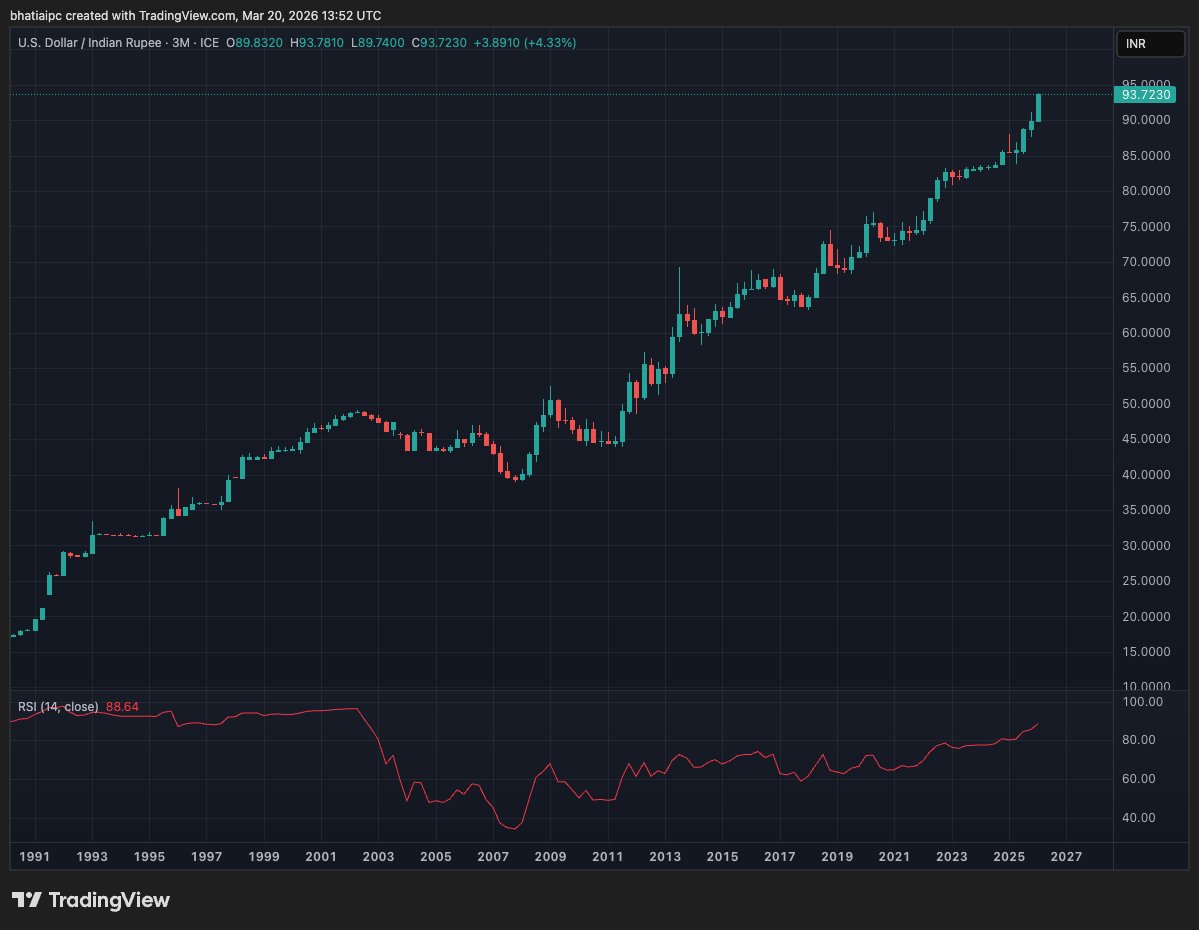The image size is (1199, 930).
Task: Click the 2027 year label on time axis
Action: tap(1067, 857)
